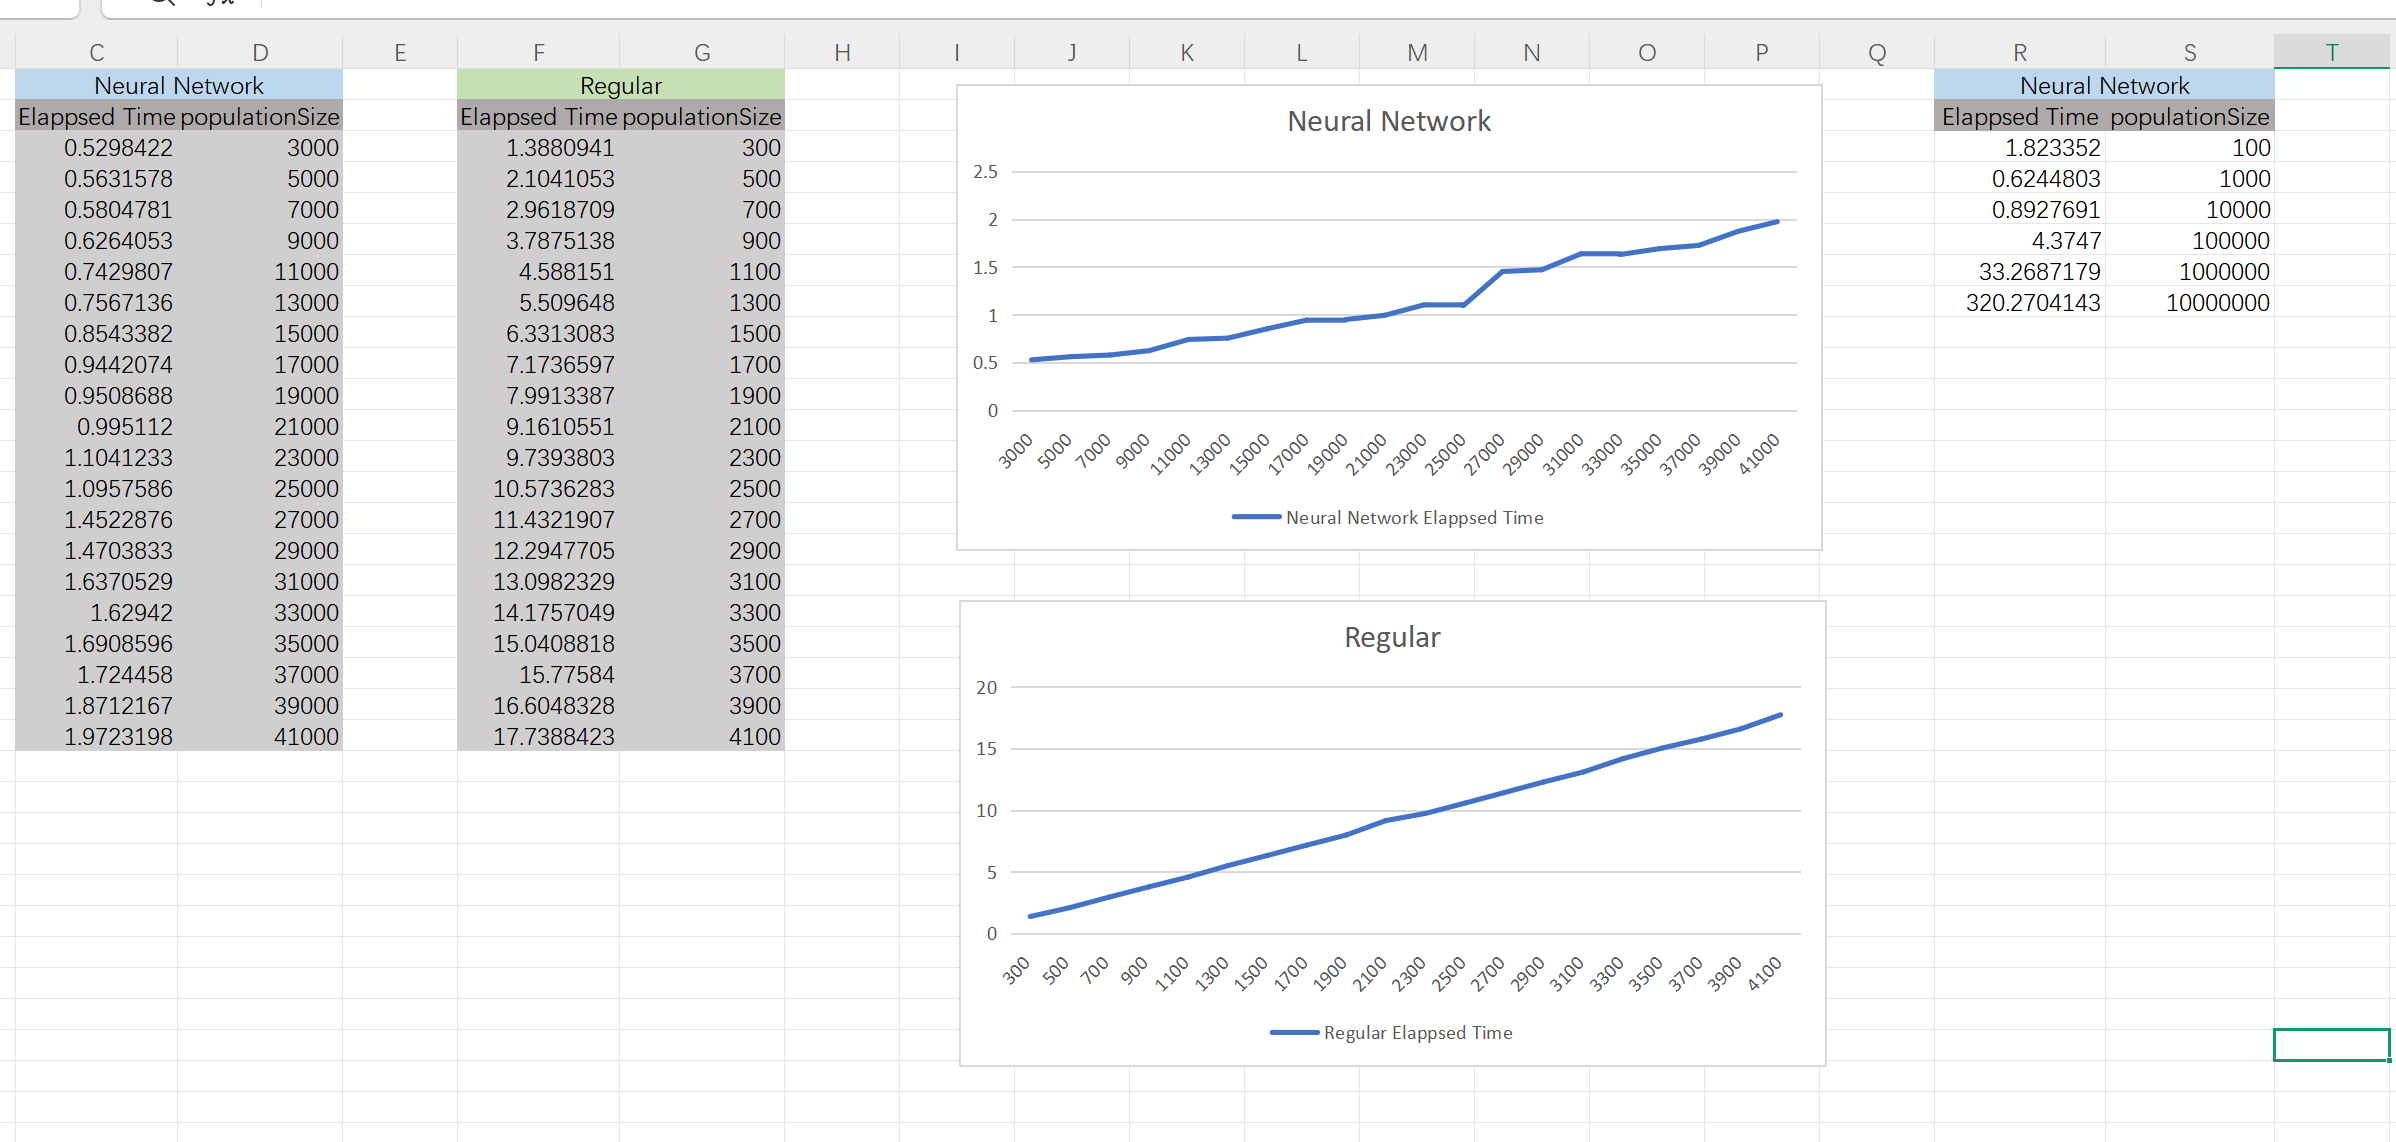Image resolution: width=2396 pixels, height=1142 pixels.
Task: Click the Regular Elappsed Time legend entry
Action: [1416, 1033]
